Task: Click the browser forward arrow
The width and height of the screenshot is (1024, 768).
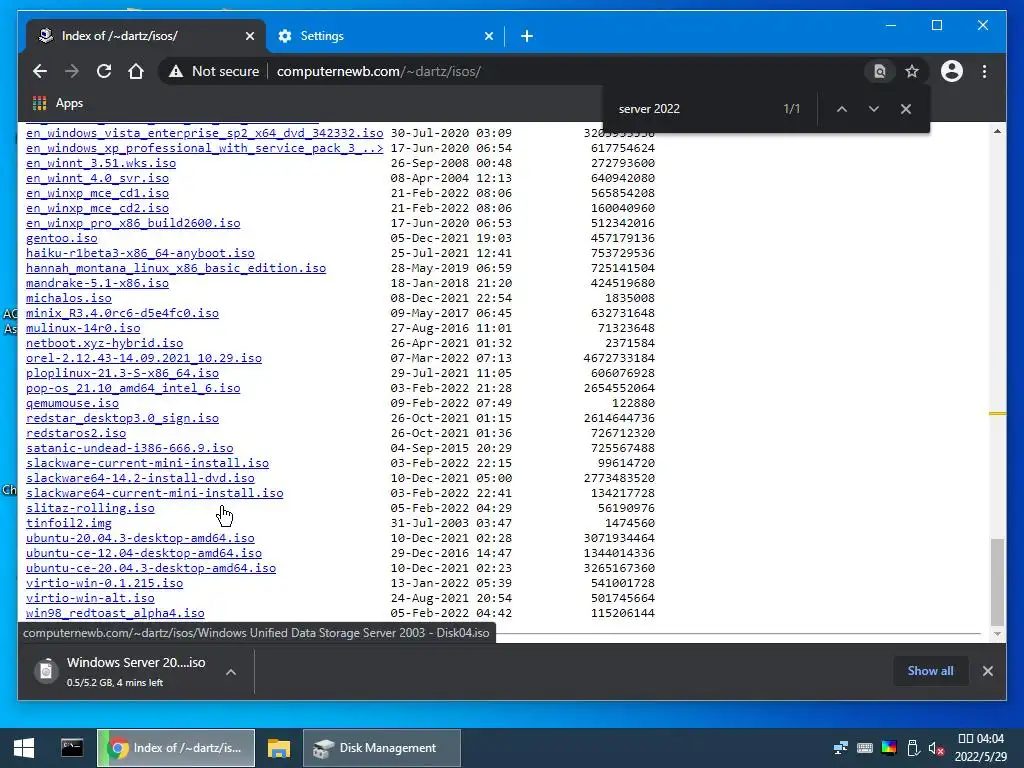Action: (x=72, y=71)
